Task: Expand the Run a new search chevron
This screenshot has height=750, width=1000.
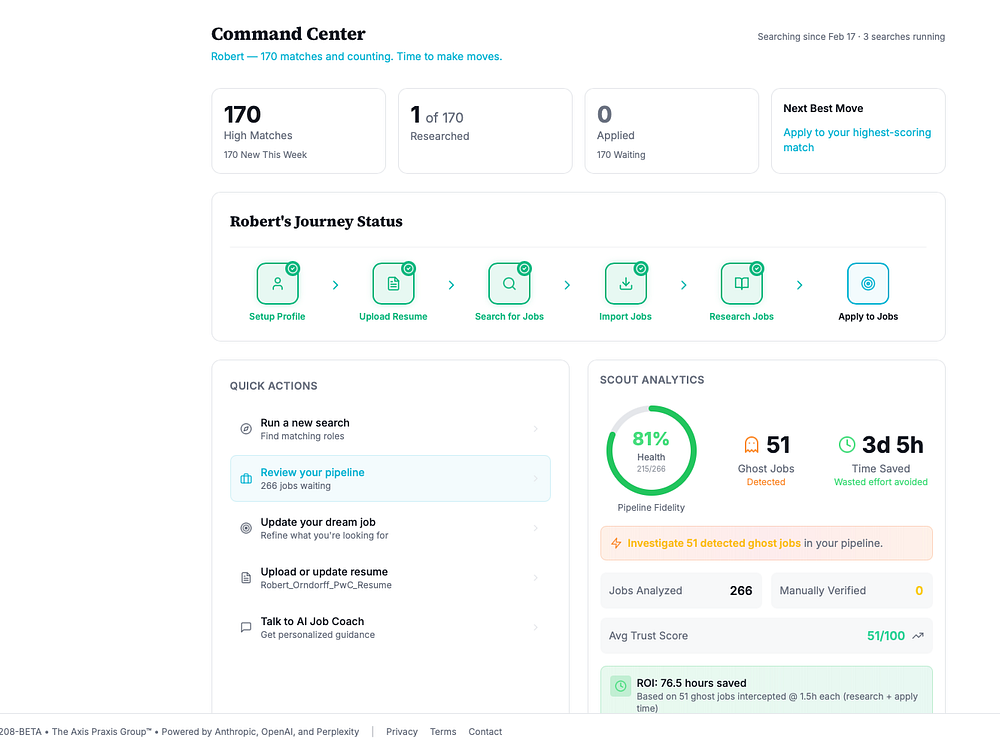Action: click(536, 429)
